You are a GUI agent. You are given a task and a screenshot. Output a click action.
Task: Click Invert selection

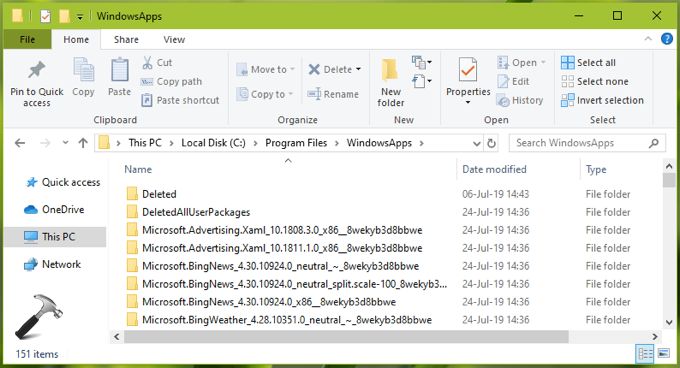(602, 101)
